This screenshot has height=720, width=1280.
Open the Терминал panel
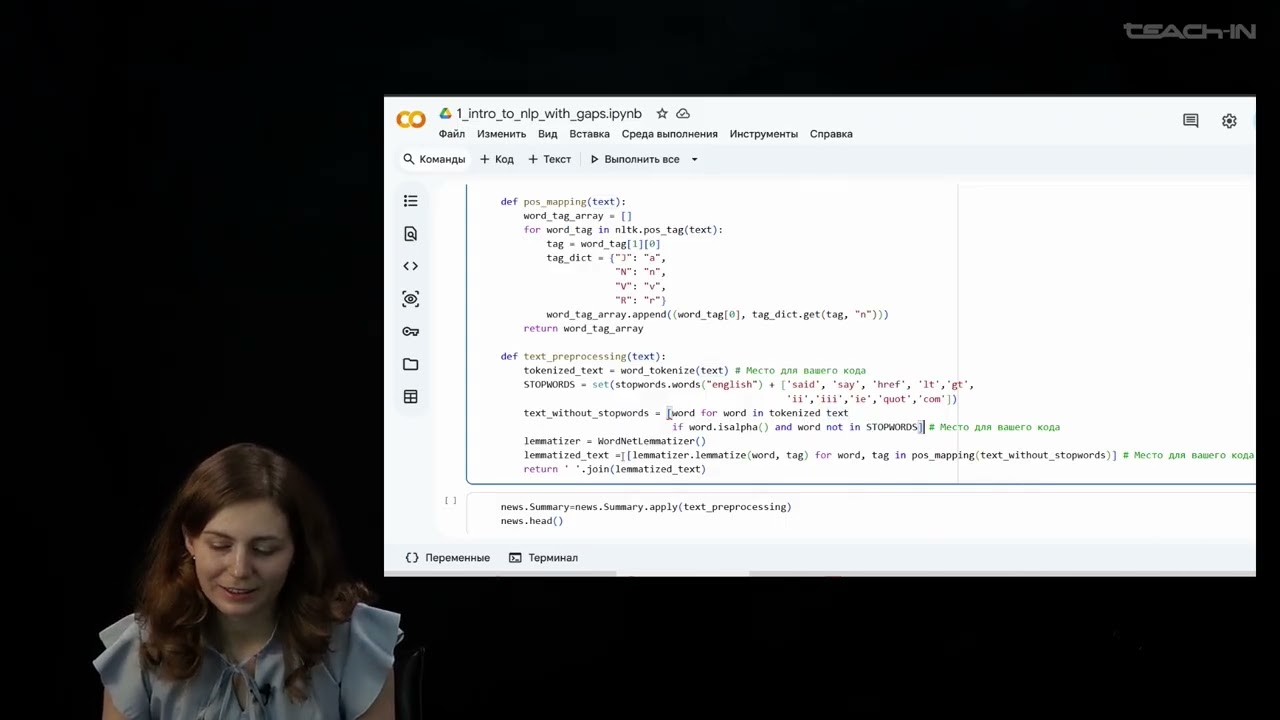[x=542, y=558]
